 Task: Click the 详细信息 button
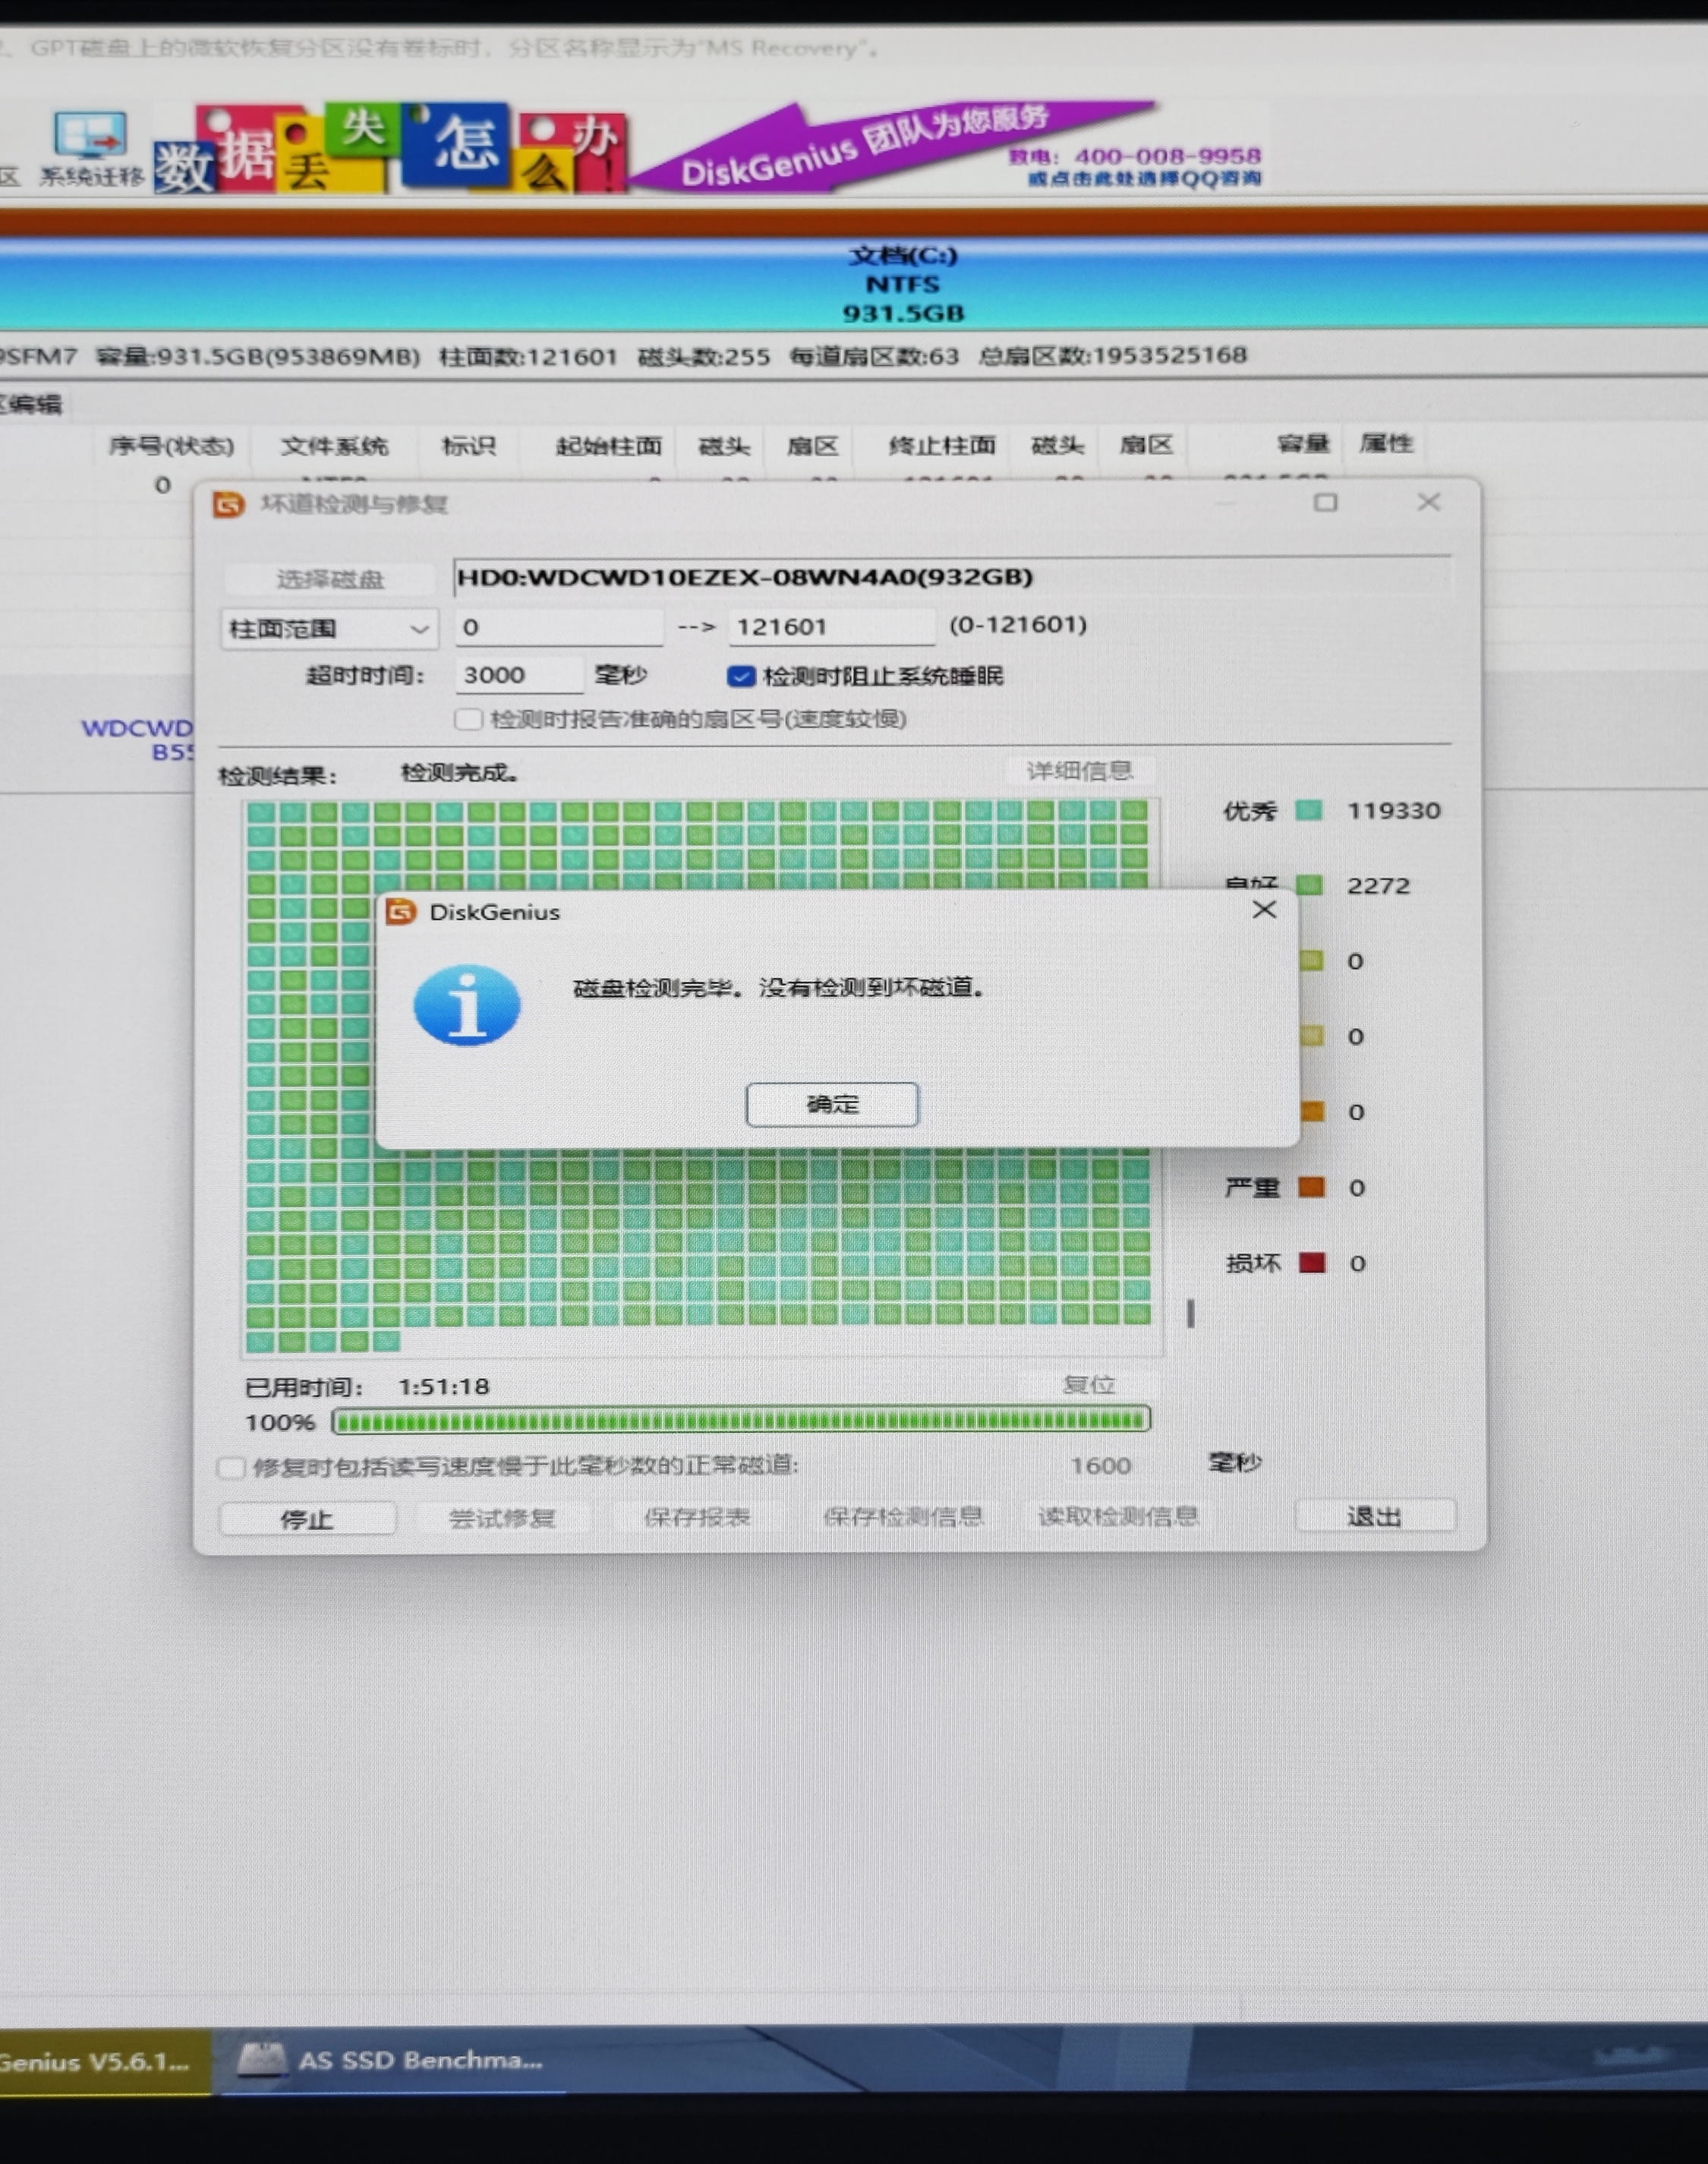click(x=1079, y=770)
